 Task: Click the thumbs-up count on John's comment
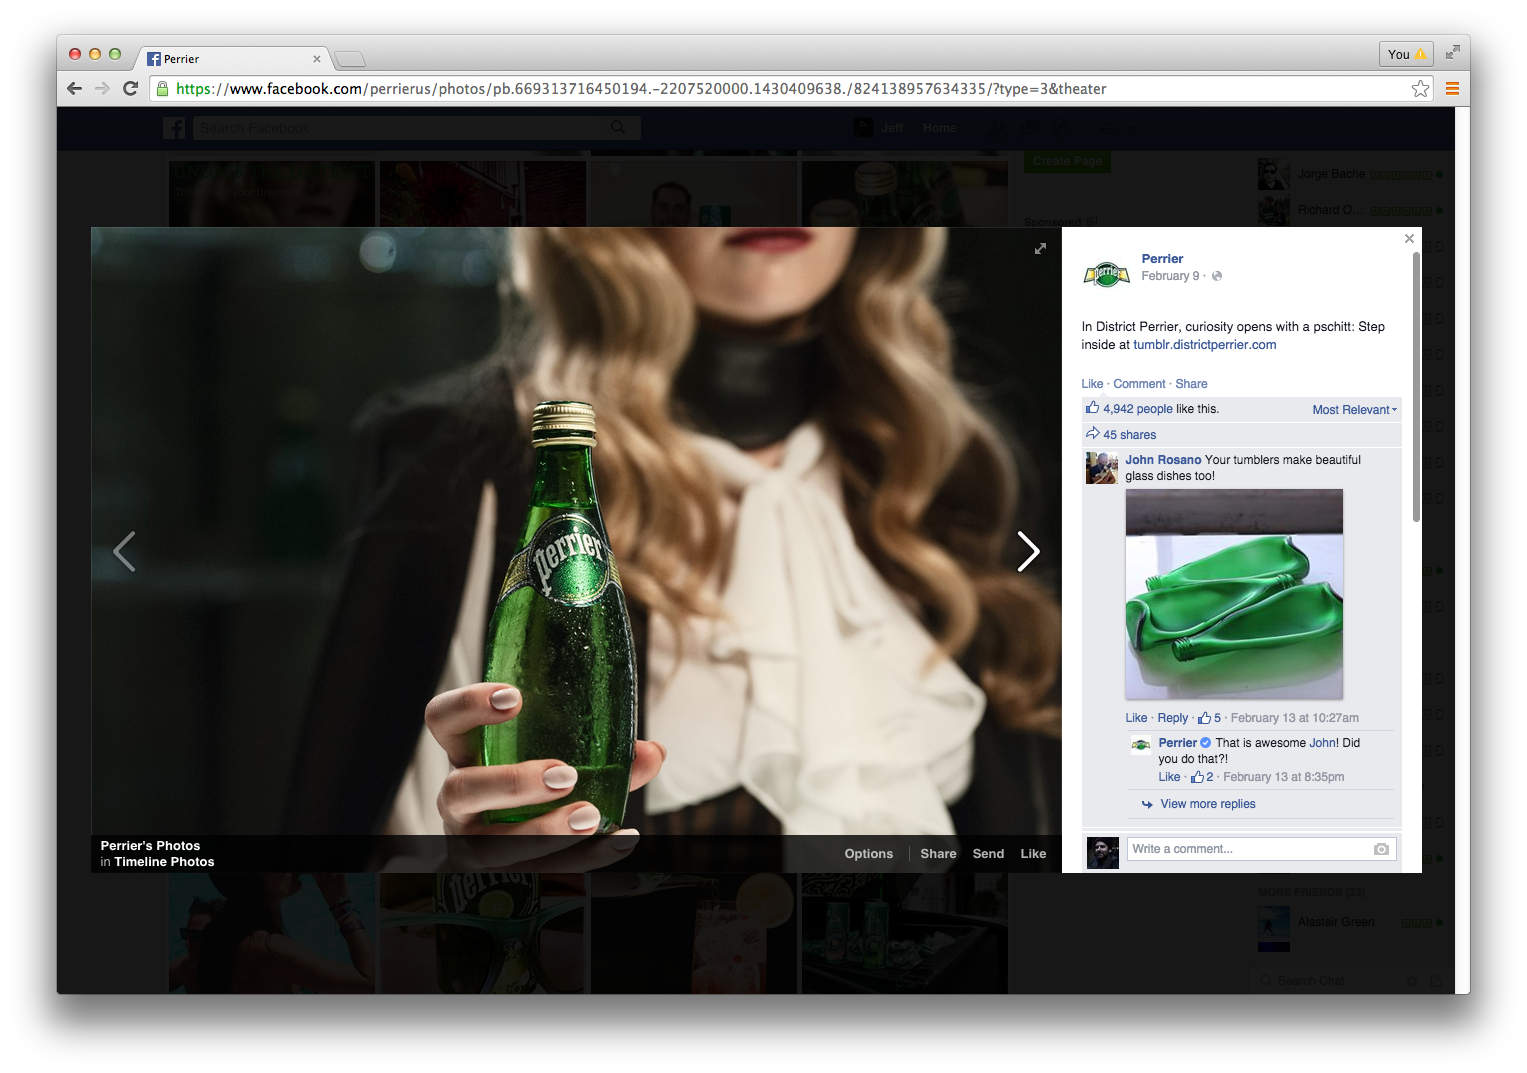pyautogui.click(x=1209, y=718)
